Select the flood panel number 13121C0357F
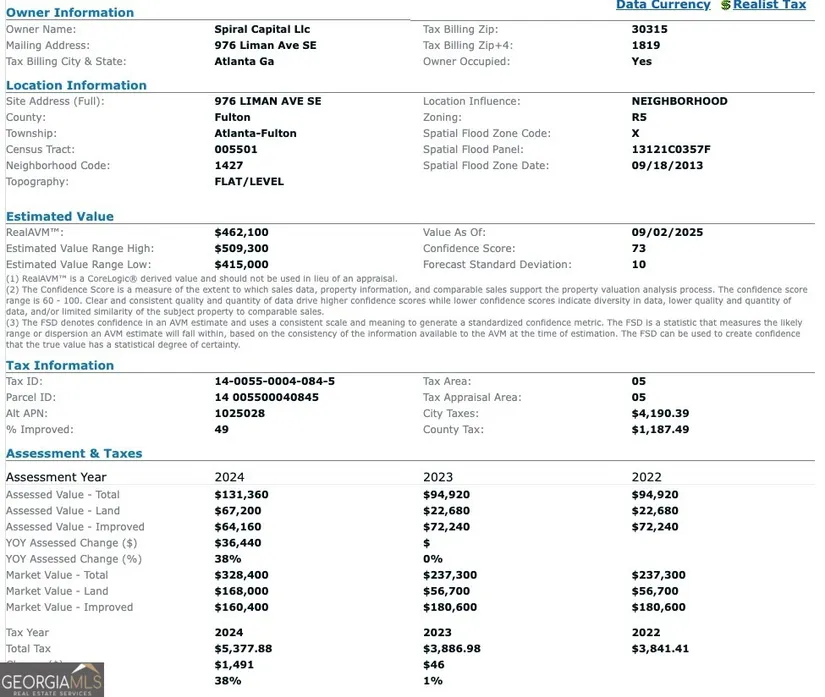The image size is (825, 697). click(x=671, y=150)
